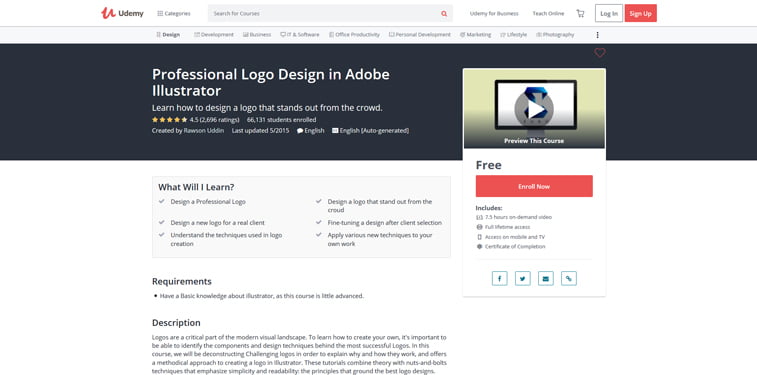Click the Log In button

(x=609, y=14)
